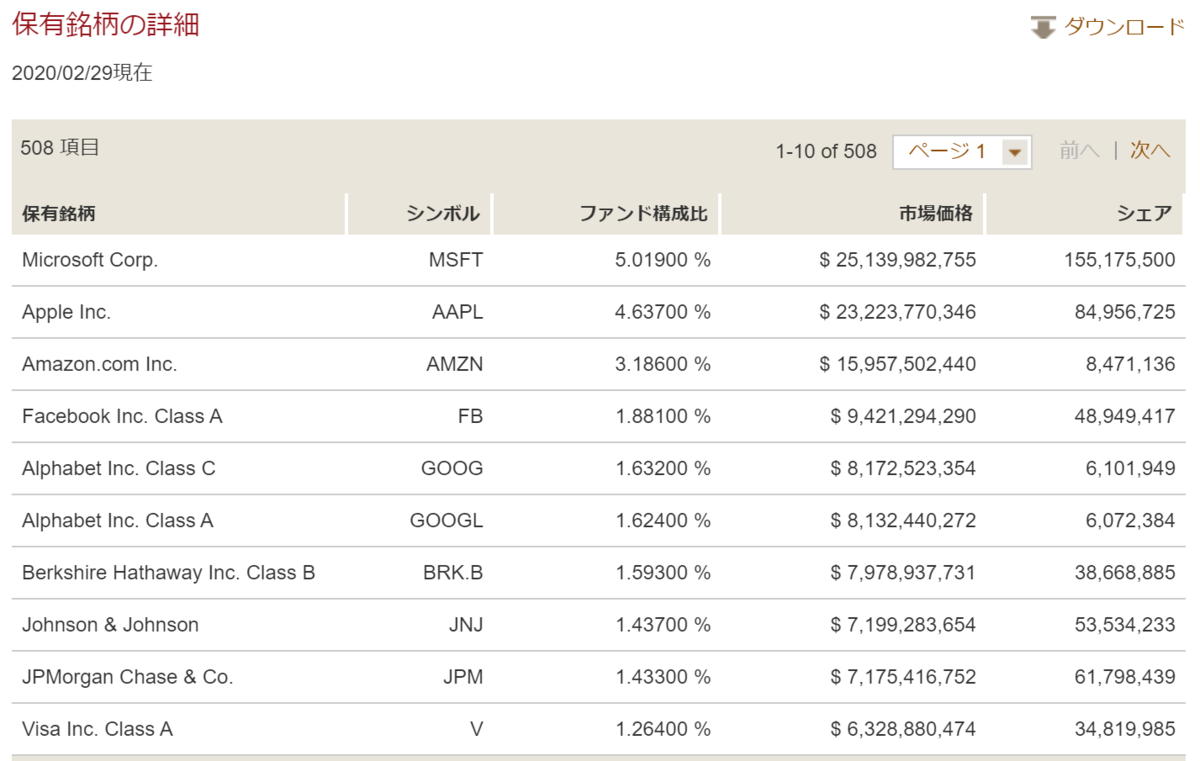The width and height of the screenshot is (1200, 761).
Task: Select Facebook Inc. Class A name
Action: pos(122,416)
